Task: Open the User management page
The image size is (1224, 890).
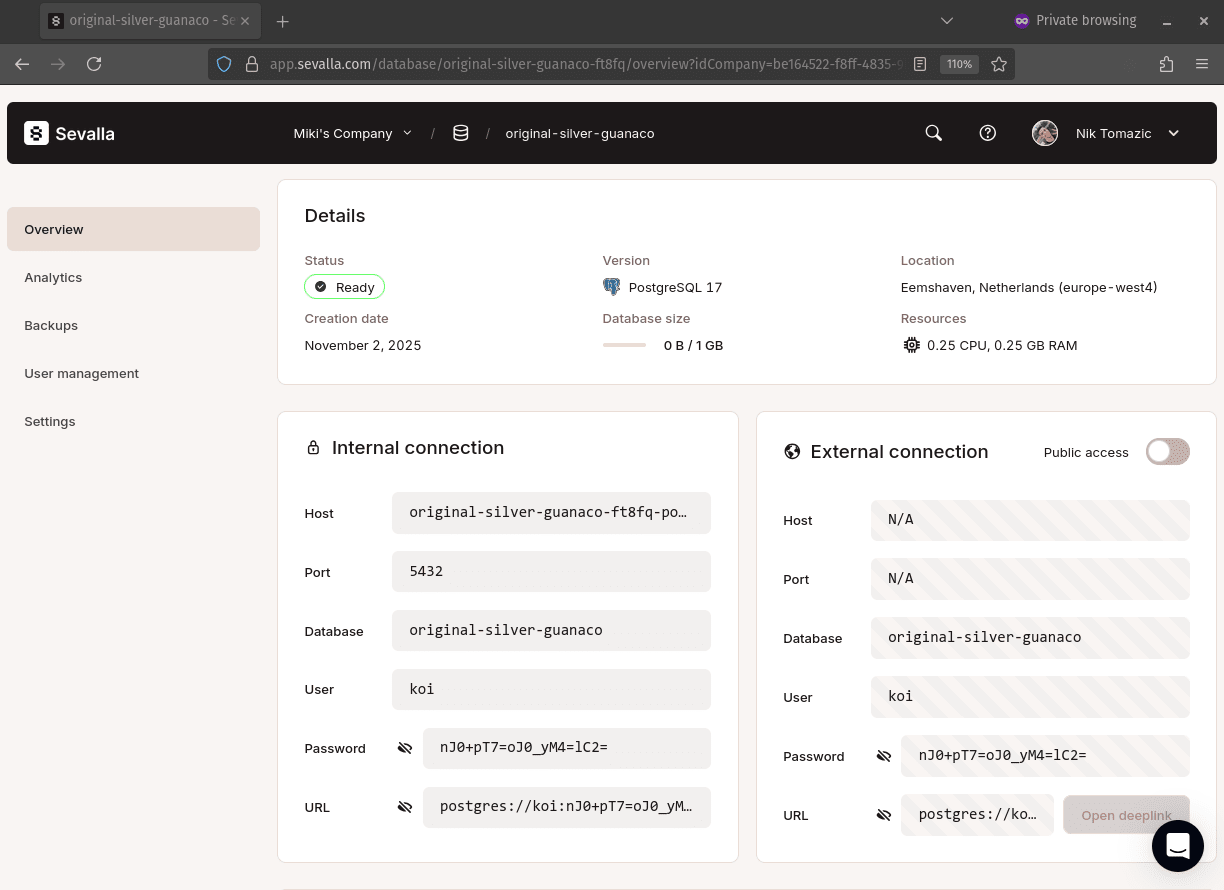Action: point(81,373)
